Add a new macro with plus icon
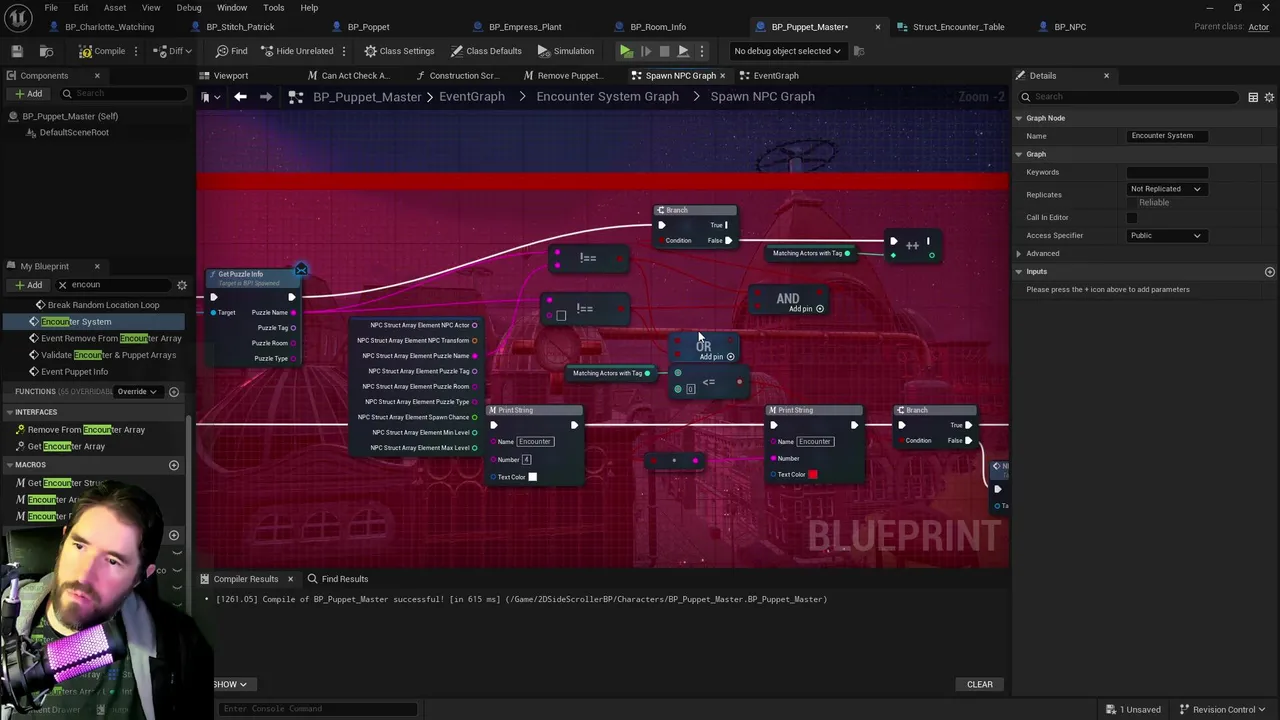 click(x=173, y=465)
